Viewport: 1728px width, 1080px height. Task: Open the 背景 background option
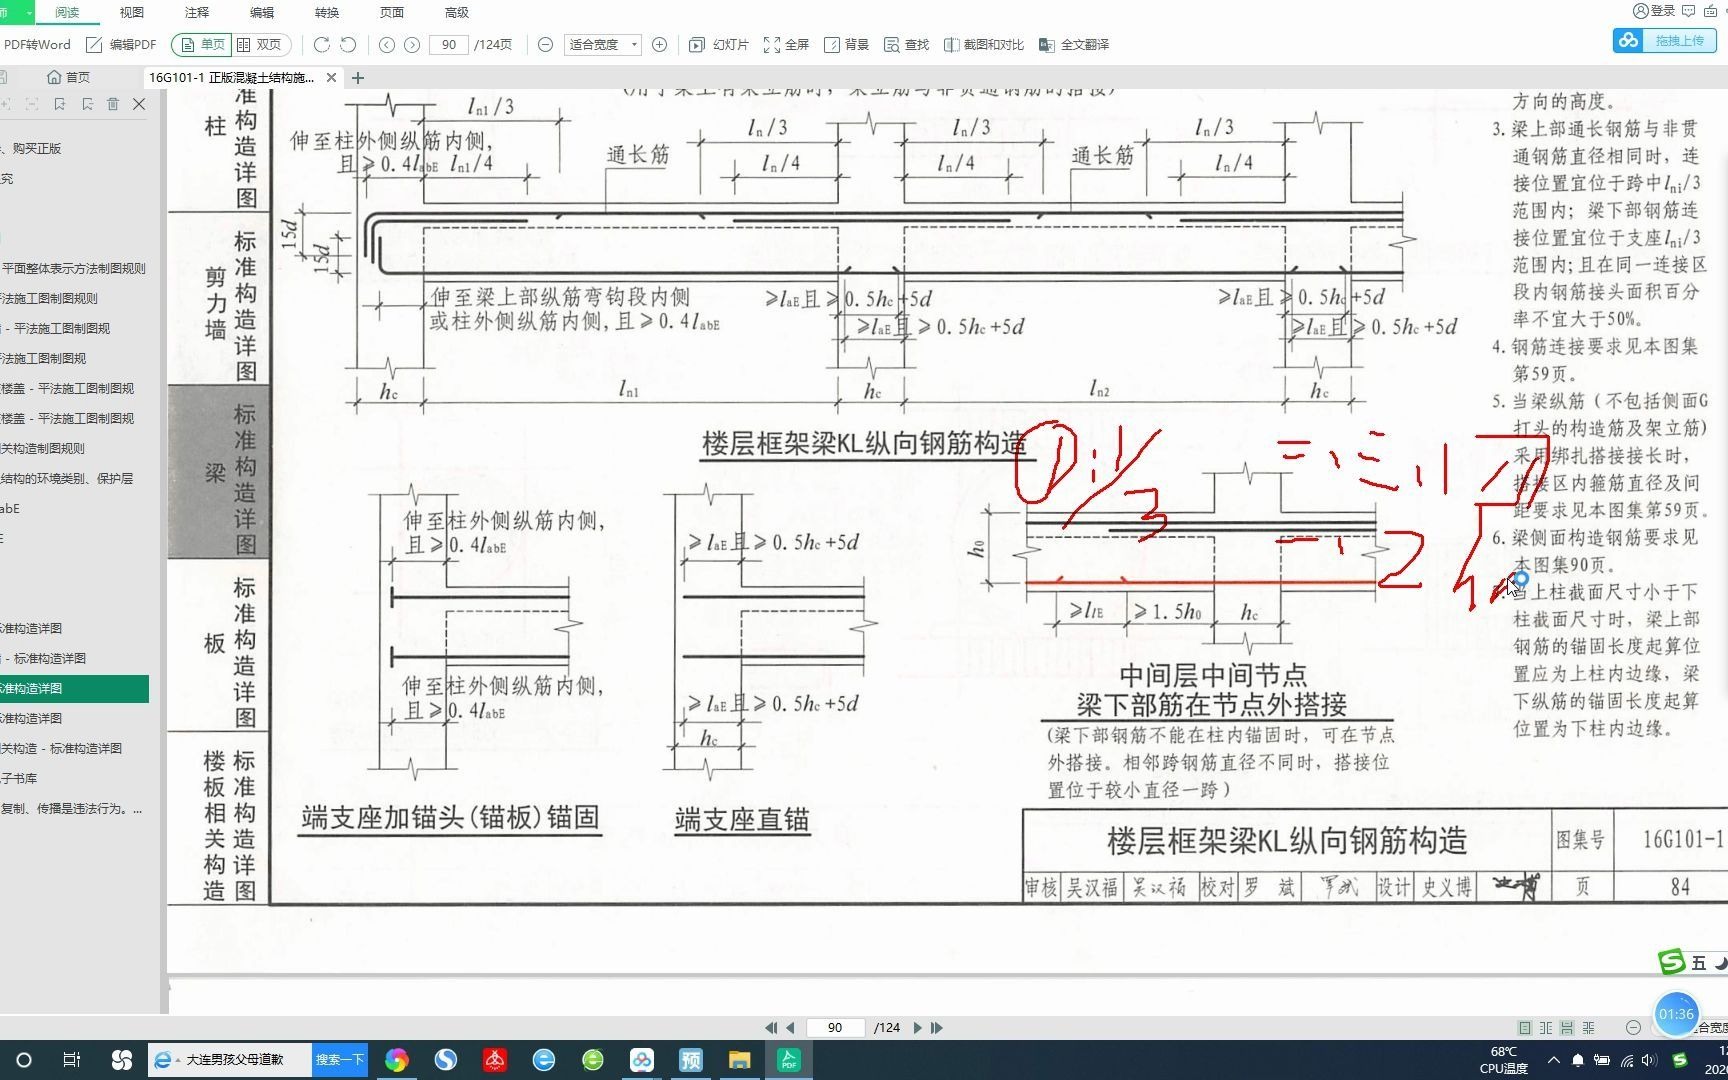(846, 44)
